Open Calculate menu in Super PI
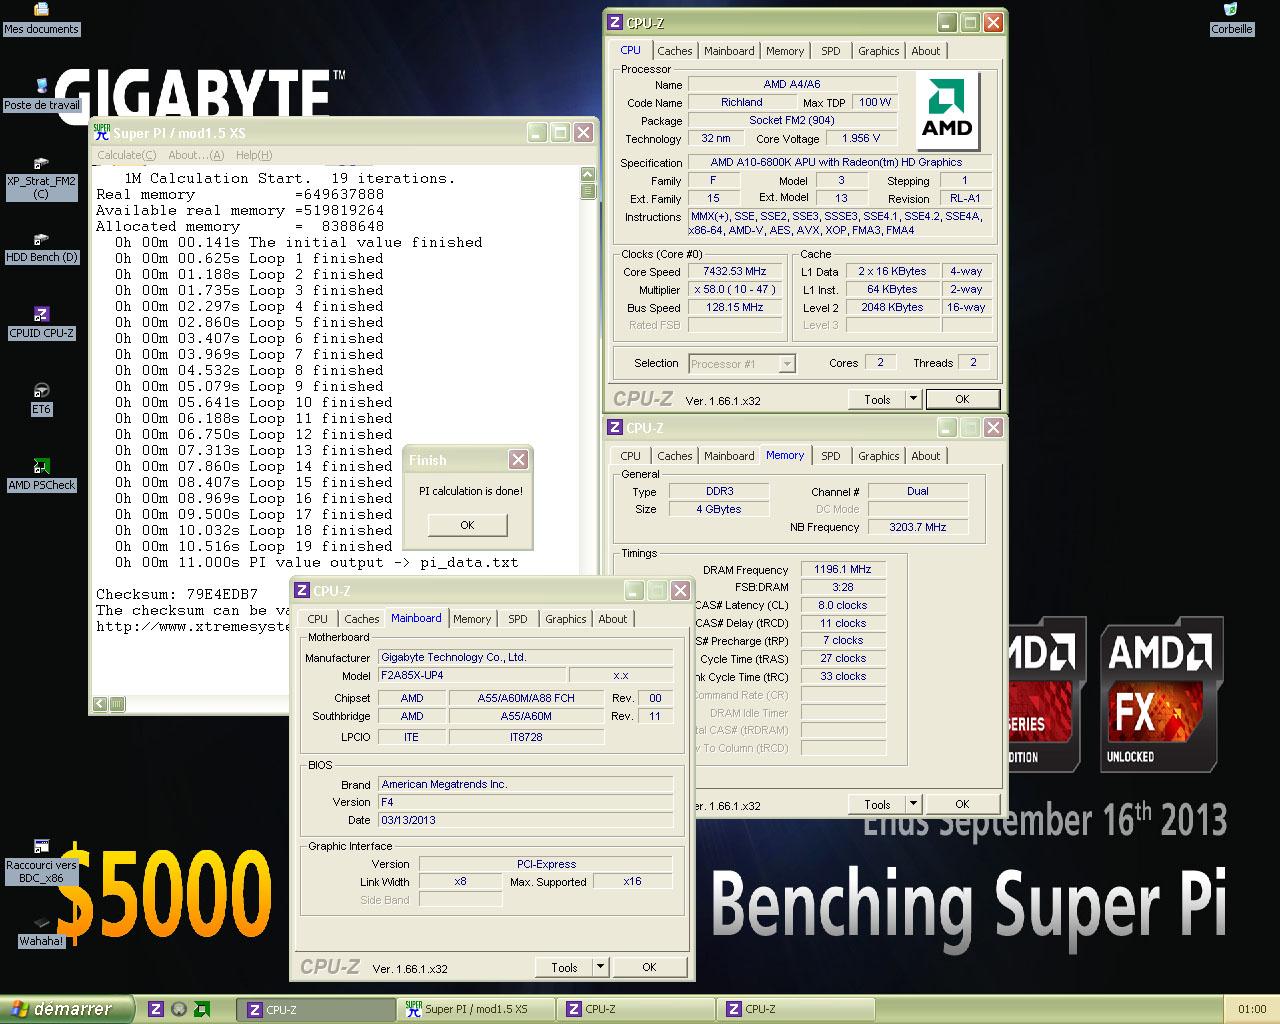The width and height of the screenshot is (1280, 1024). coord(126,155)
